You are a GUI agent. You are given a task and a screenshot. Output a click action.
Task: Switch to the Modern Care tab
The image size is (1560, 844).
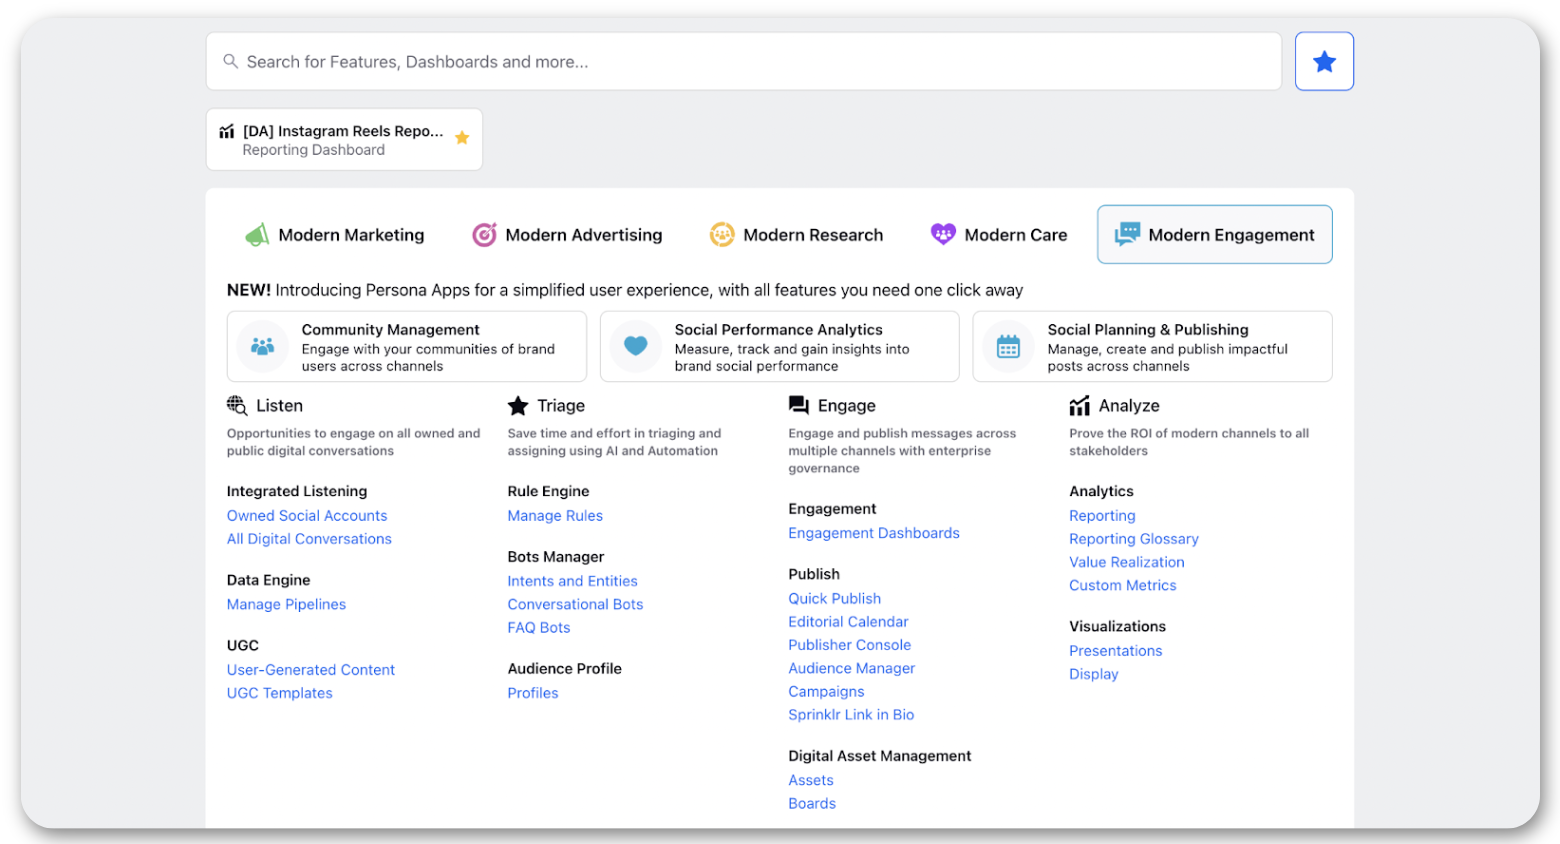(x=999, y=235)
